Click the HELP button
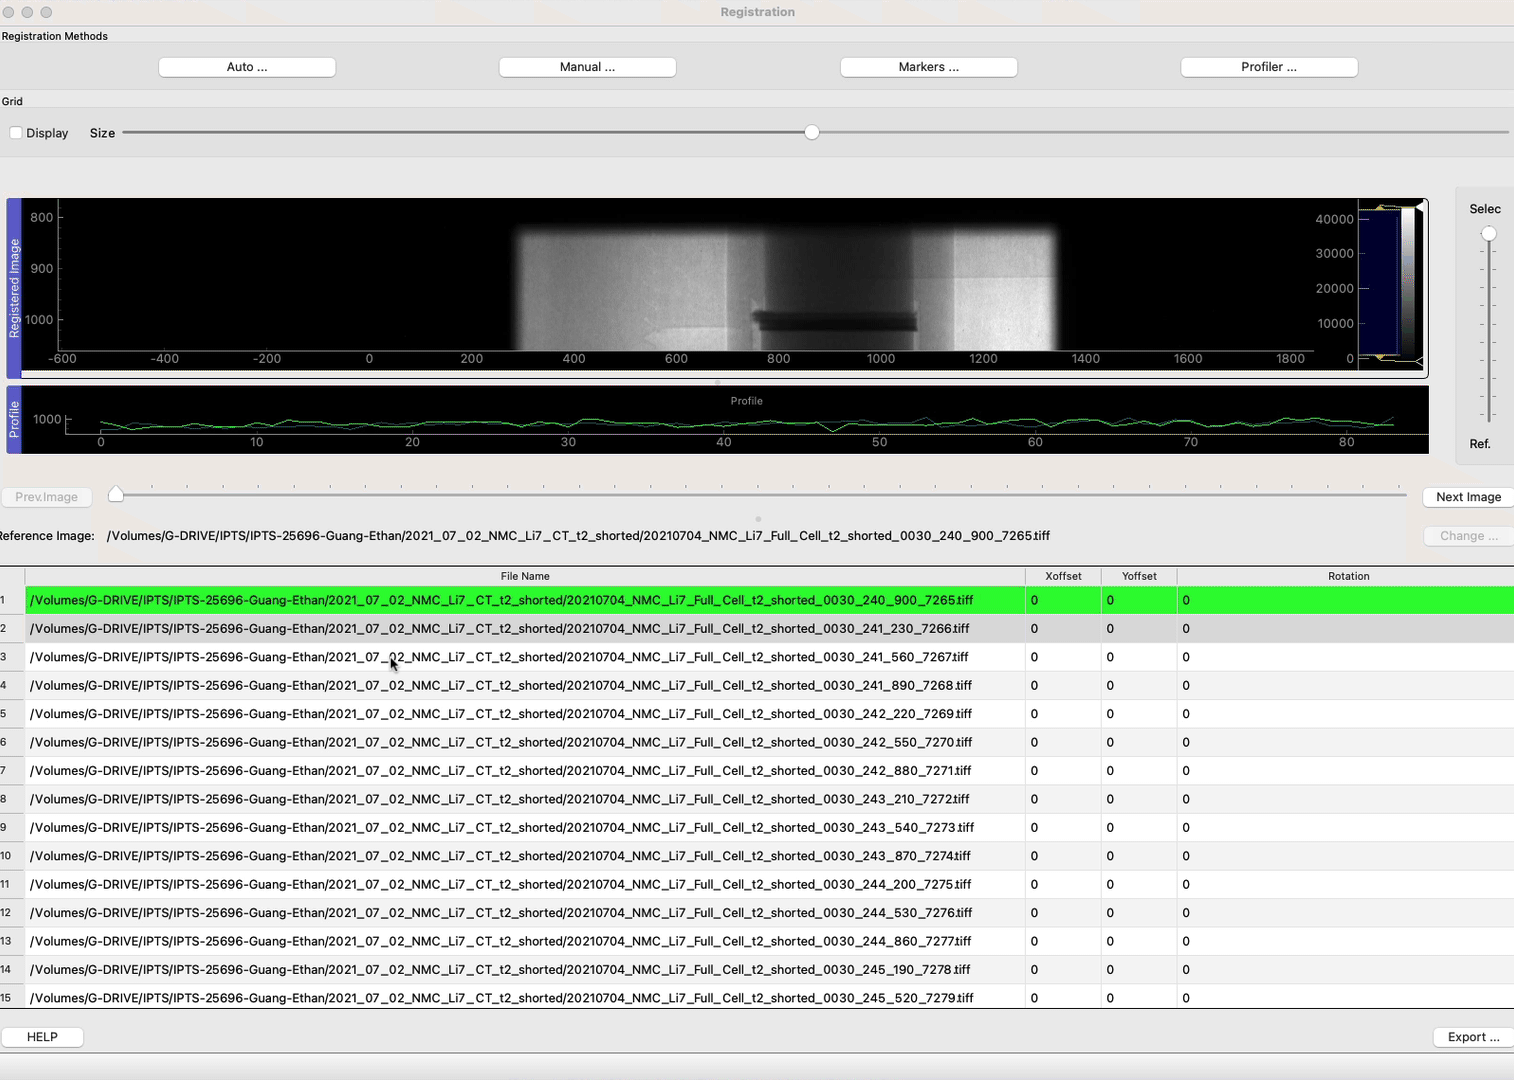Screen dimensions: 1514x1080 [42, 1037]
